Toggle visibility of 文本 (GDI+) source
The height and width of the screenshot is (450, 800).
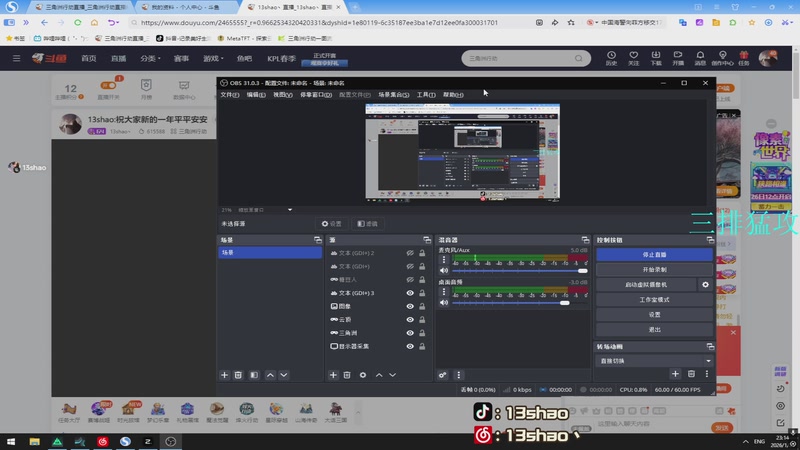410,266
